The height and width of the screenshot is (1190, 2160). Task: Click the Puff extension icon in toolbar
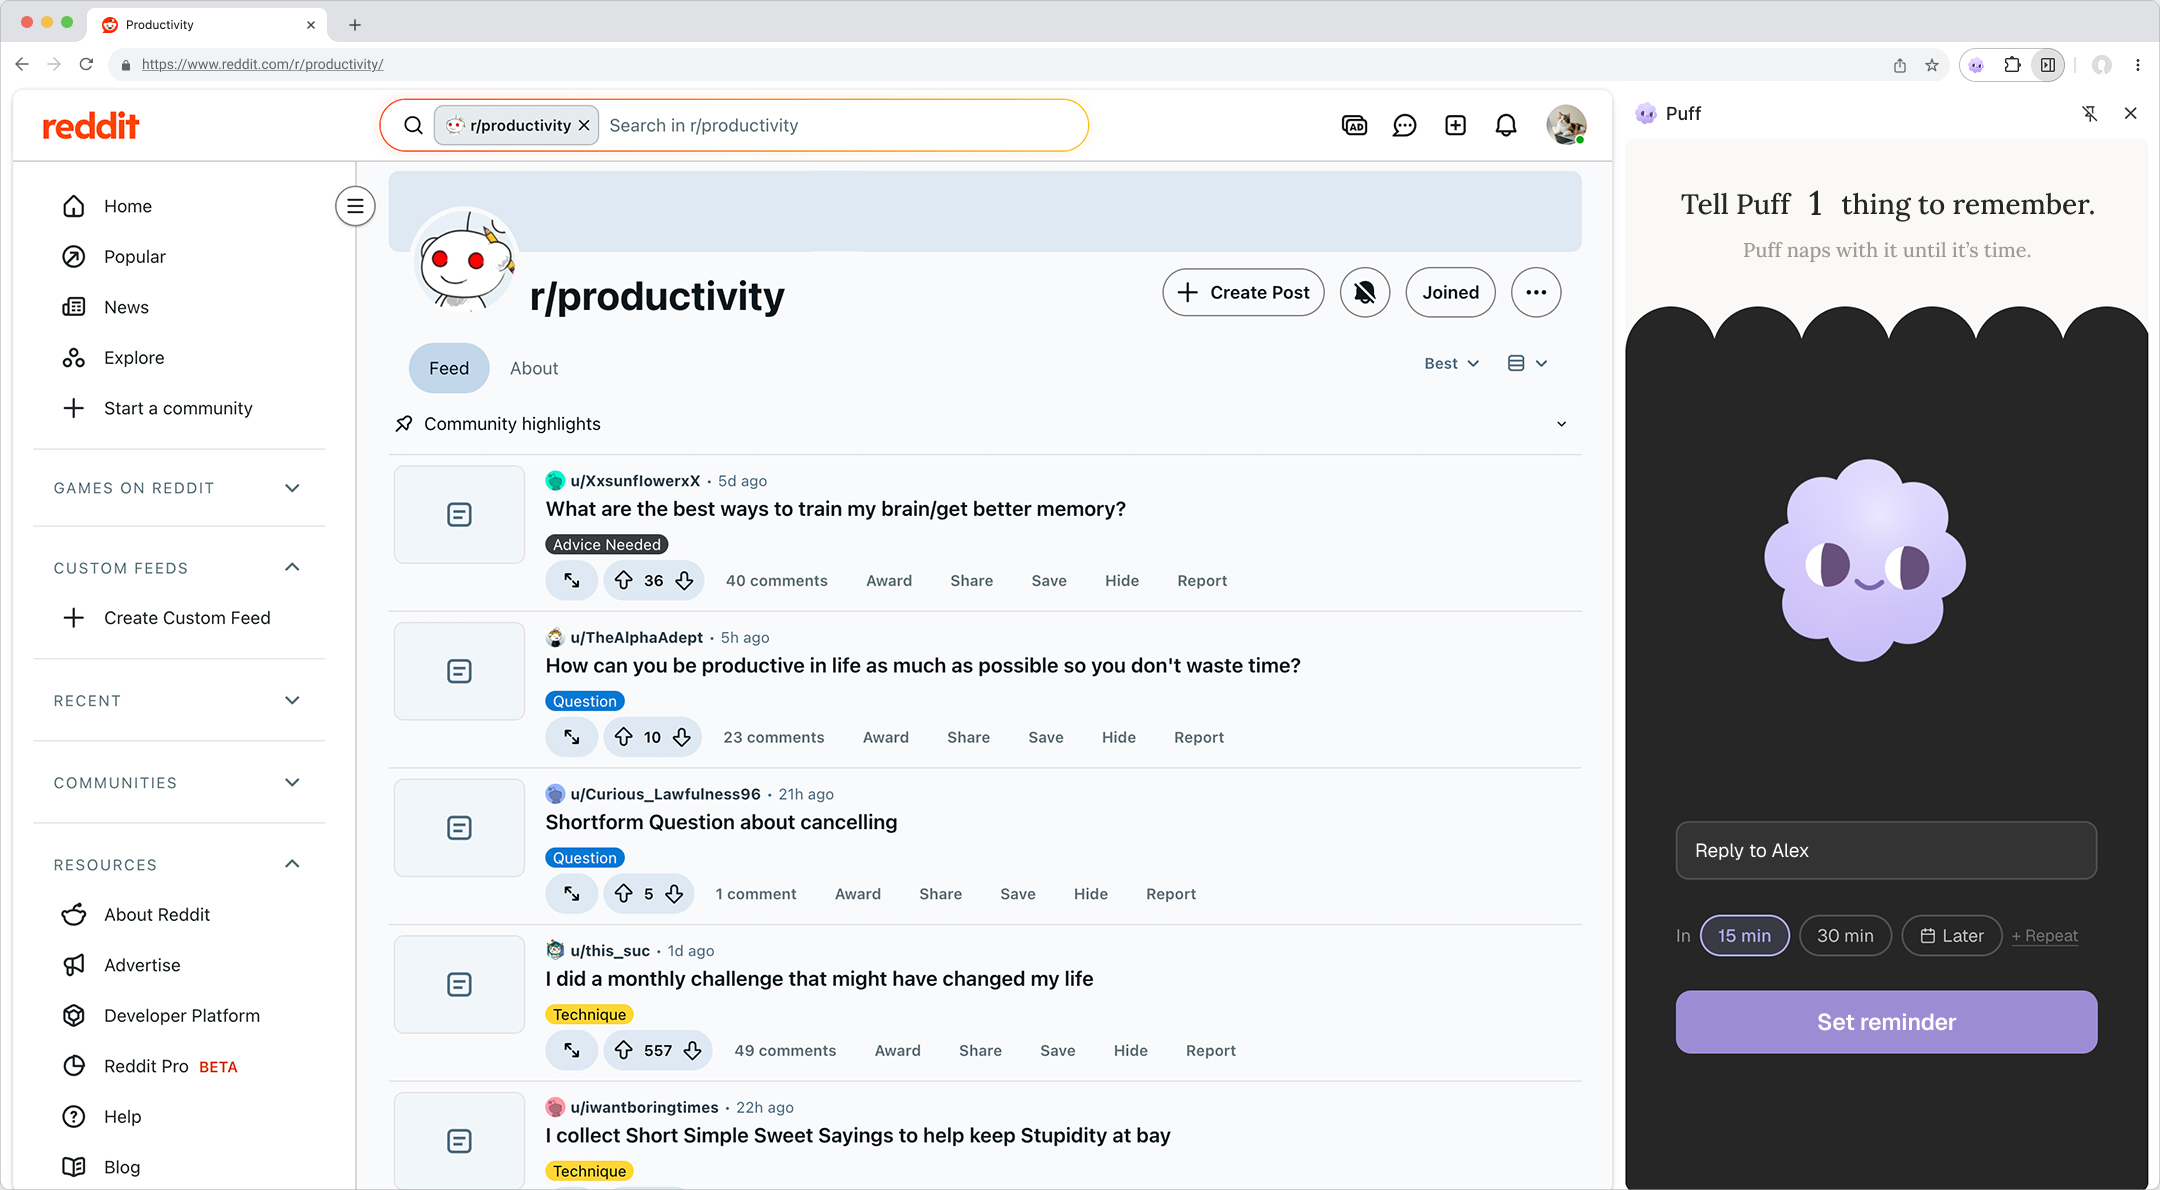point(1976,65)
